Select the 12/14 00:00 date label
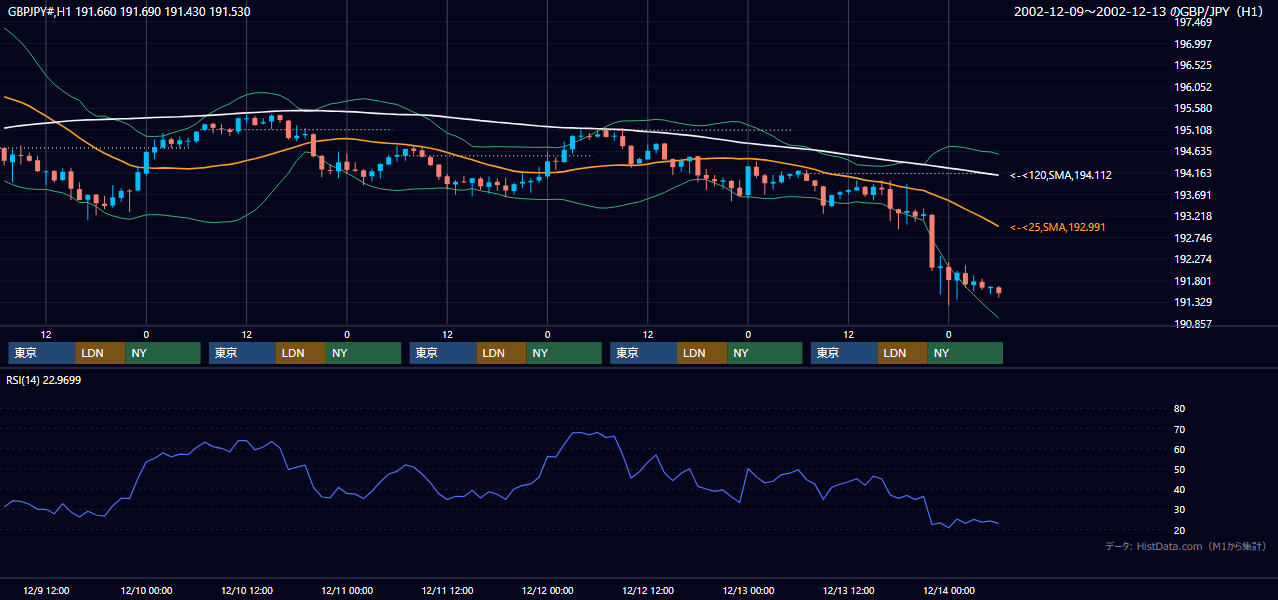The height and width of the screenshot is (600, 1278). pos(949,590)
